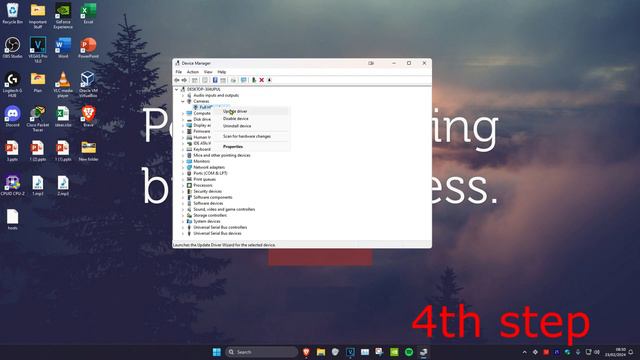
Task: Expand the Monitors category
Action: pos(183,161)
